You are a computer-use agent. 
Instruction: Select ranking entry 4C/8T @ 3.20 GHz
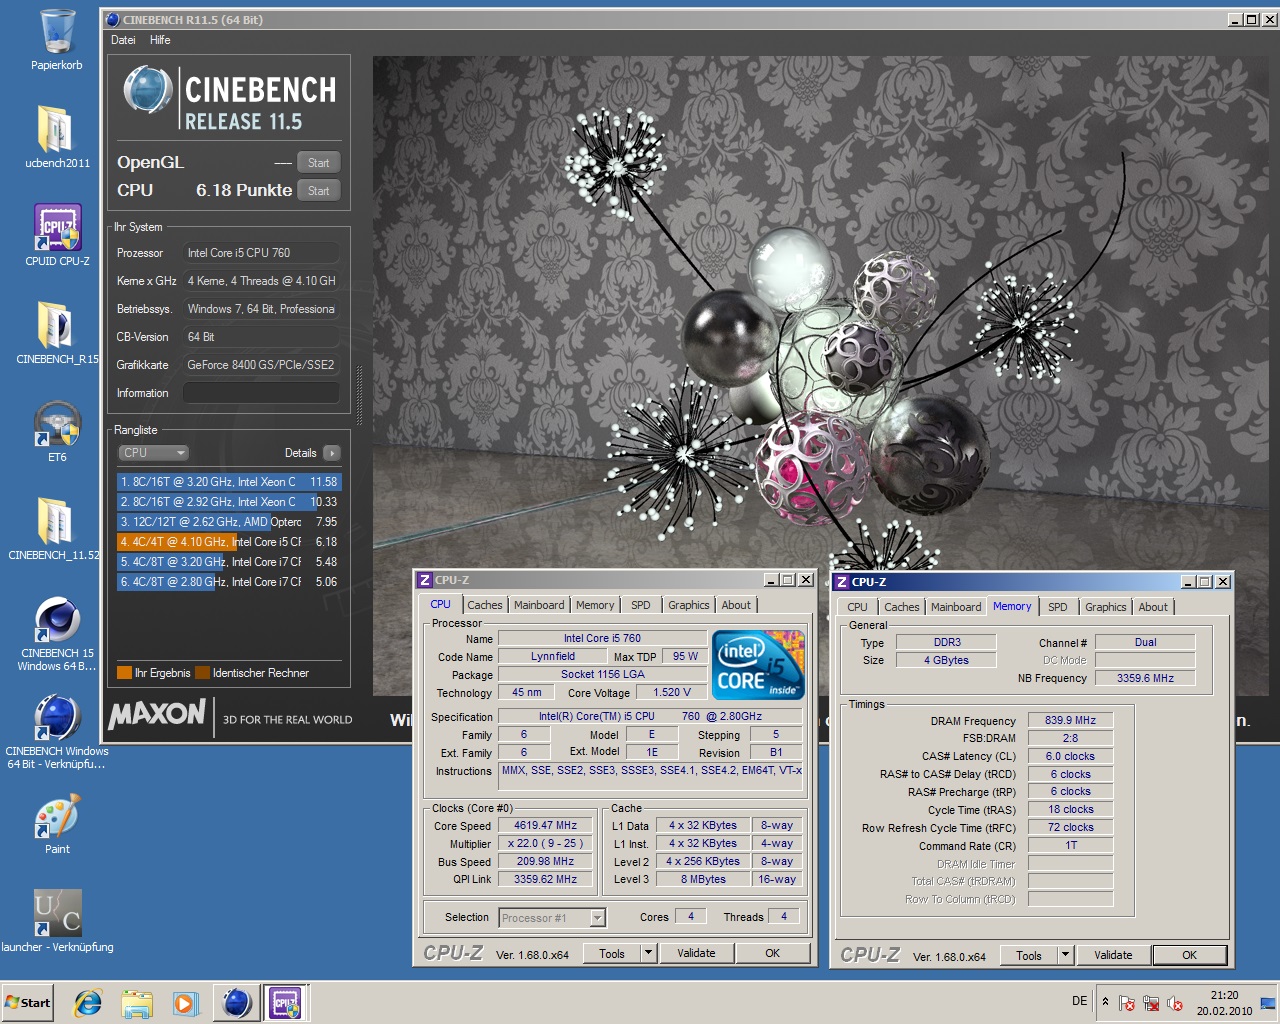tap(229, 562)
